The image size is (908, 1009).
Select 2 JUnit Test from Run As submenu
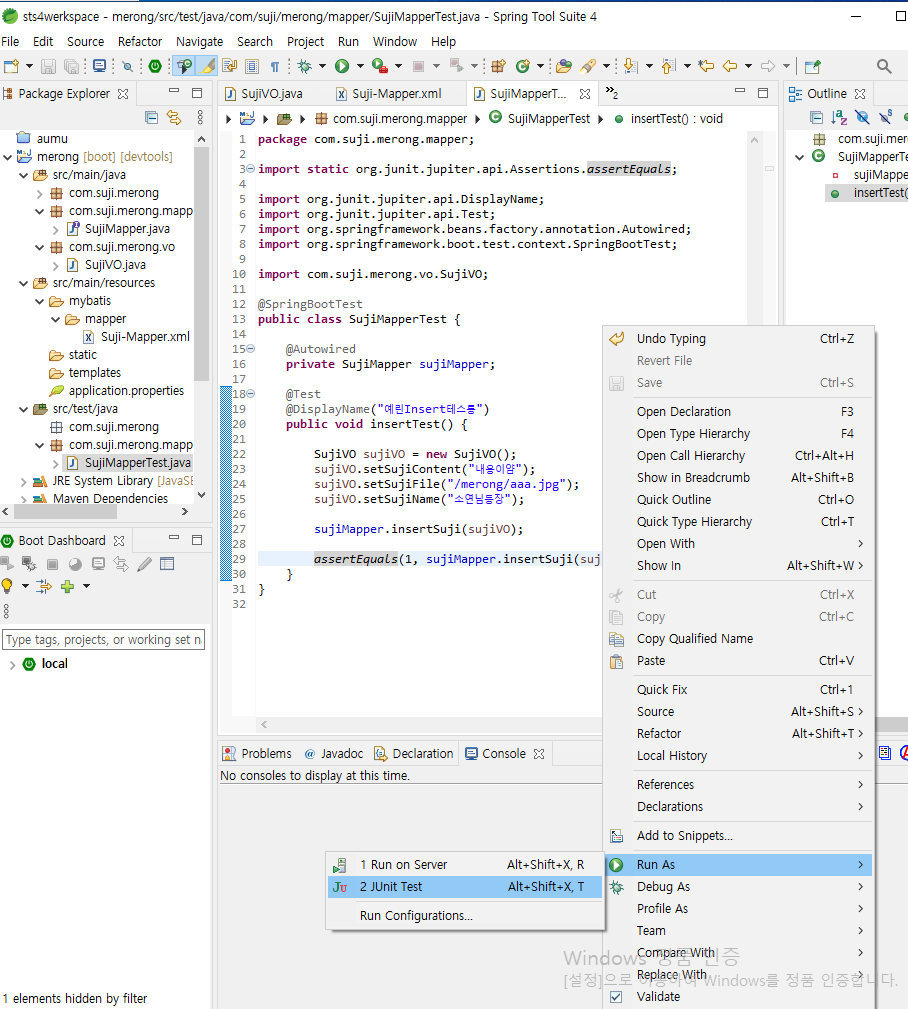click(465, 887)
